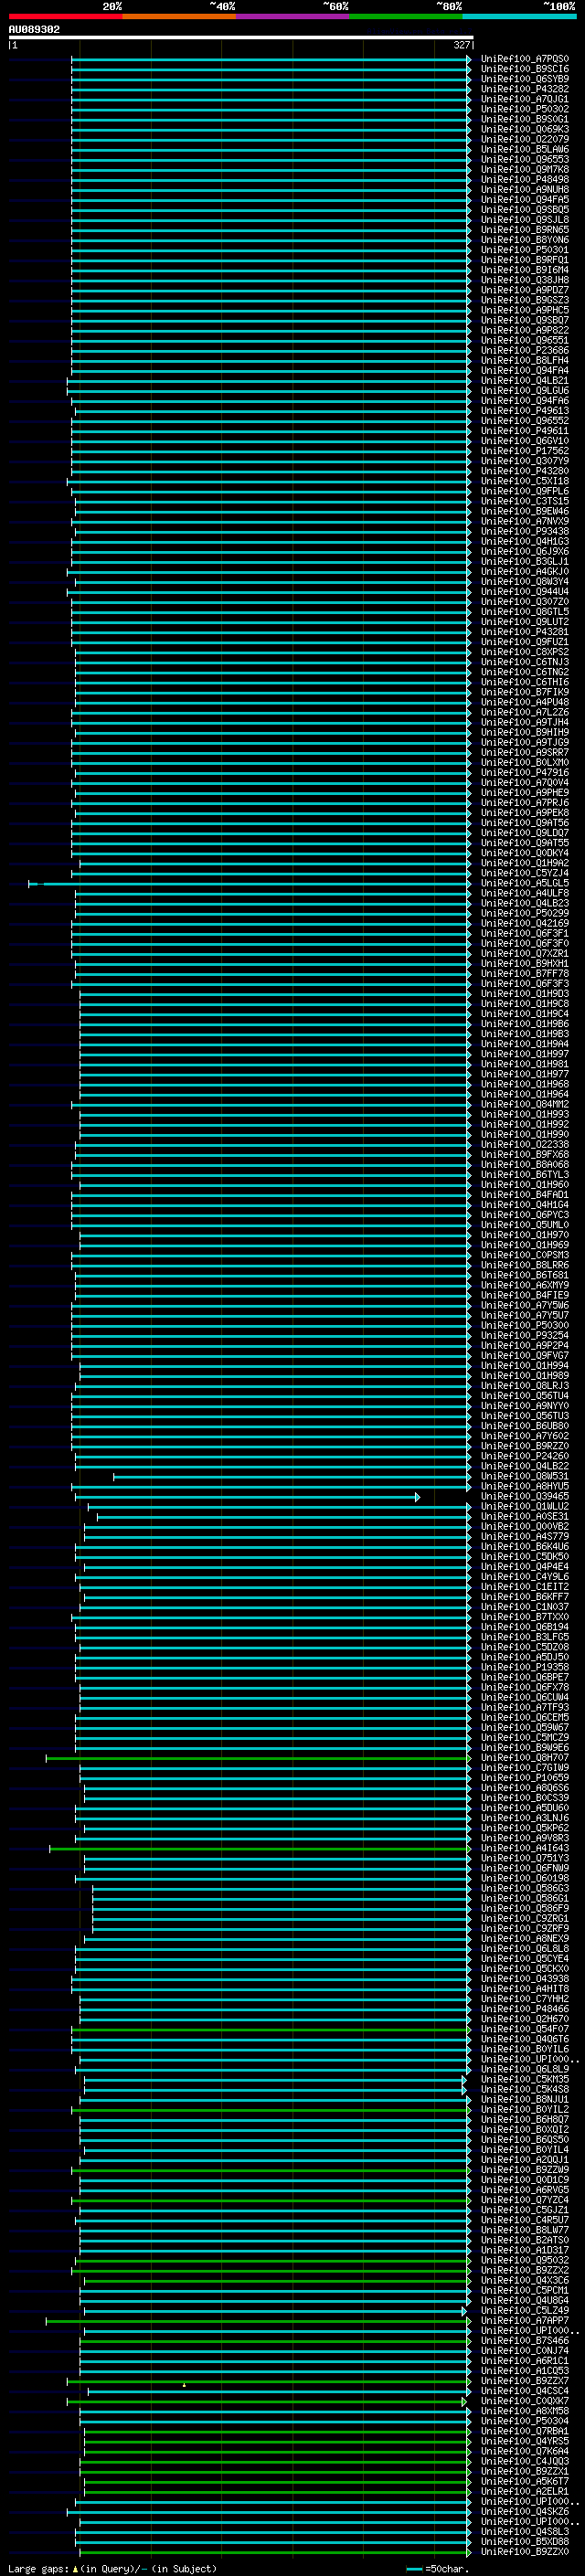
Task: Select the UniRef100_P43281 label
Action: click(x=525, y=631)
